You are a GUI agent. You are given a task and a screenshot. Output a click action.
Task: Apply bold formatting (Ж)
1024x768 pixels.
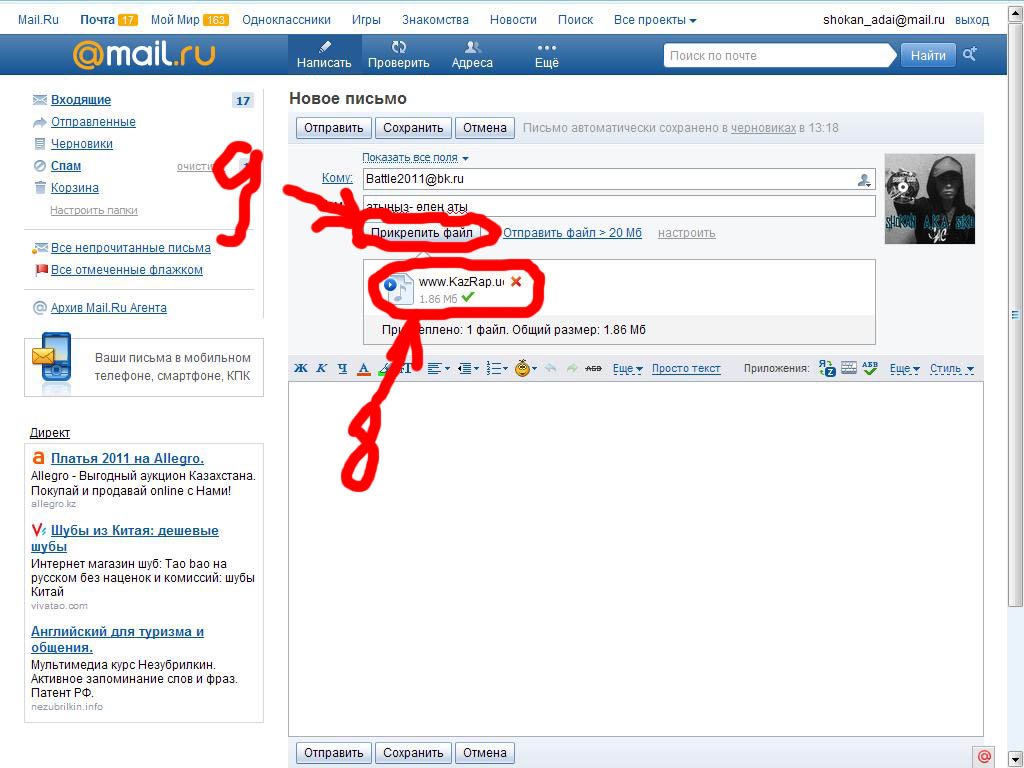tap(300, 368)
